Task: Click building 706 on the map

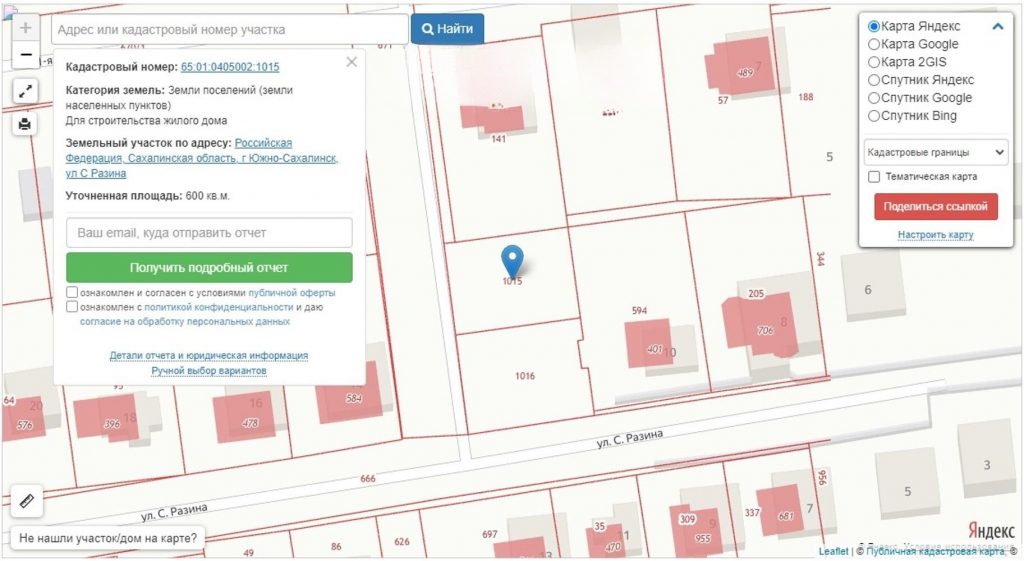Action: [765, 330]
